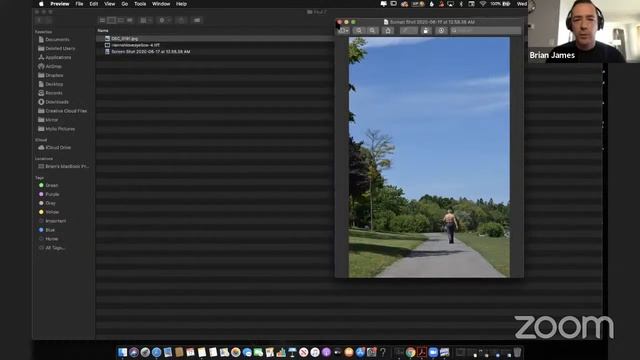640x360 pixels.
Task: Switch Finder to column view
Action: 121,20
